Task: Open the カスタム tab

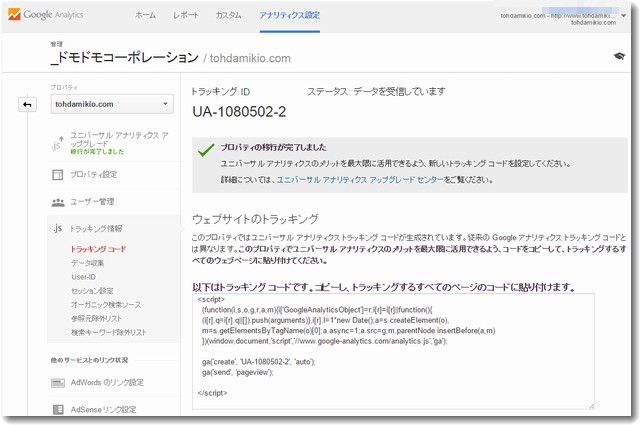Action: click(x=229, y=15)
